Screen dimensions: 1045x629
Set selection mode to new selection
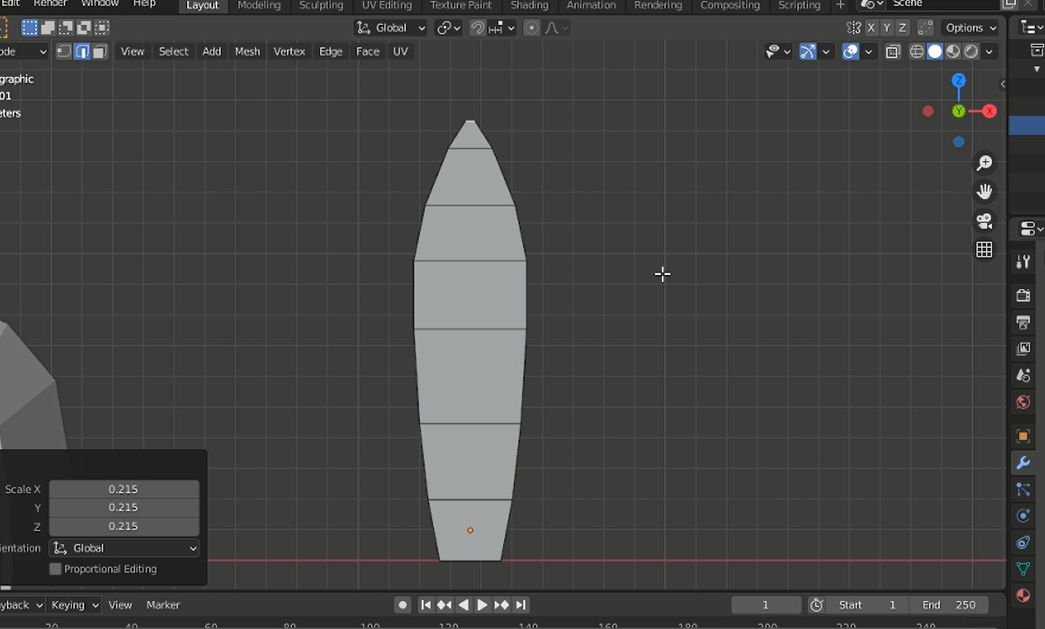point(30,27)
